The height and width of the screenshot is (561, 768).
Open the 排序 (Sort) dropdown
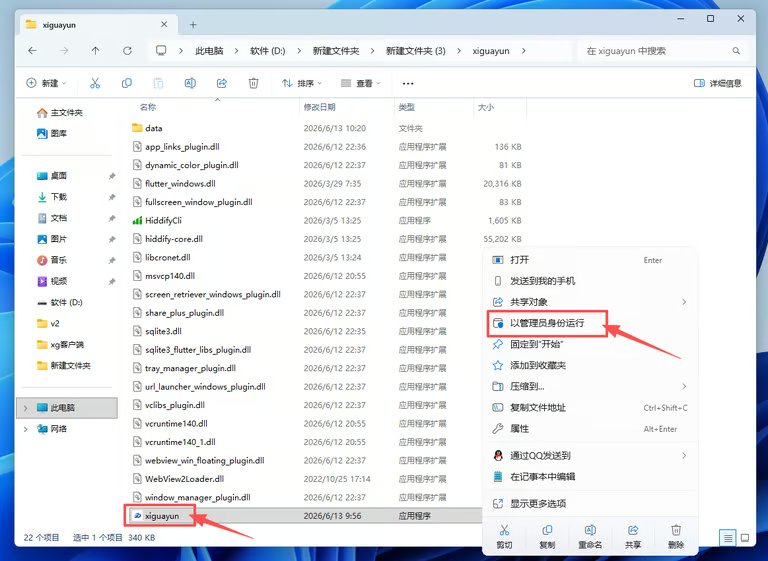pos(302,83)
